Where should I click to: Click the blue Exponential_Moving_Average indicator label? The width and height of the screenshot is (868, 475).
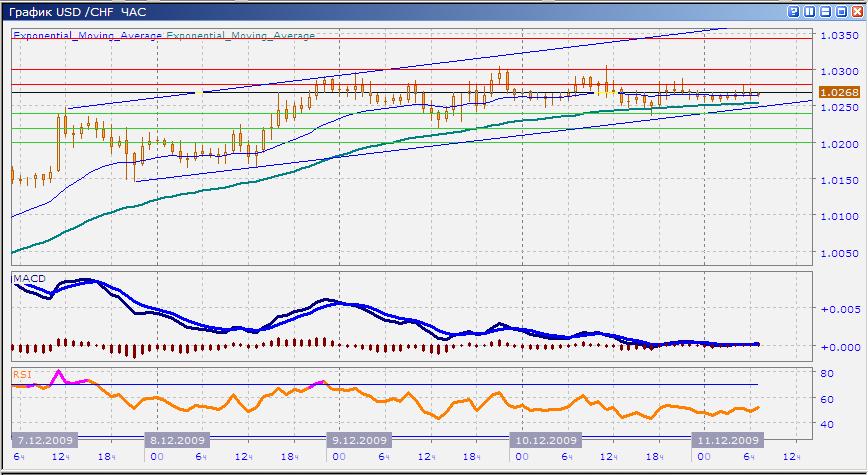(87, 35)
